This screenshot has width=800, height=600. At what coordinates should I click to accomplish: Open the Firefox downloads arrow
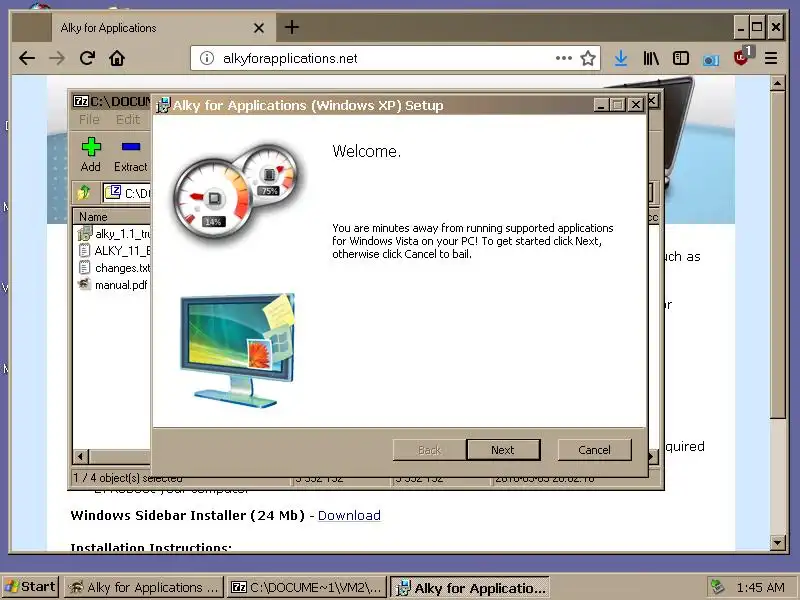pos(621,58)
